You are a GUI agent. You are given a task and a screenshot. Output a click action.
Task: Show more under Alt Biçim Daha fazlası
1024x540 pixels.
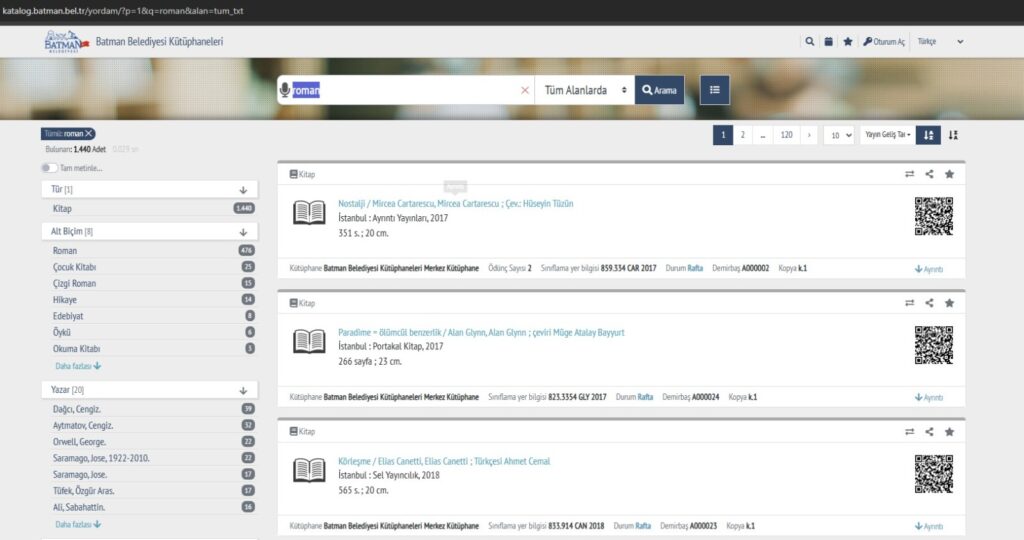click(78, 366)
